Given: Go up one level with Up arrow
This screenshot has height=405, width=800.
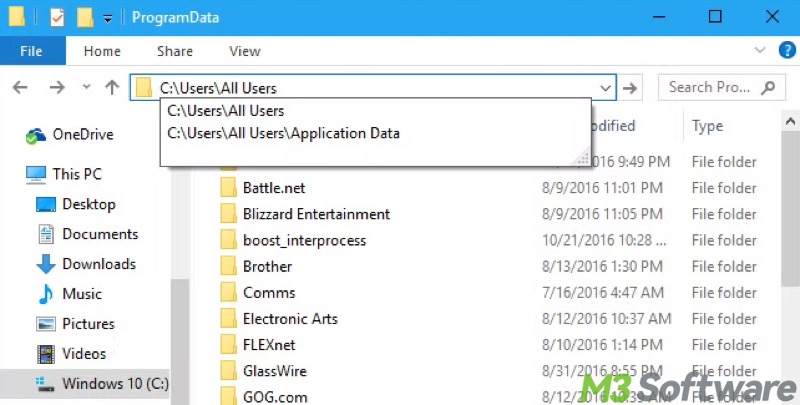Looking at the screenshot, I should [x=112, y=87].
